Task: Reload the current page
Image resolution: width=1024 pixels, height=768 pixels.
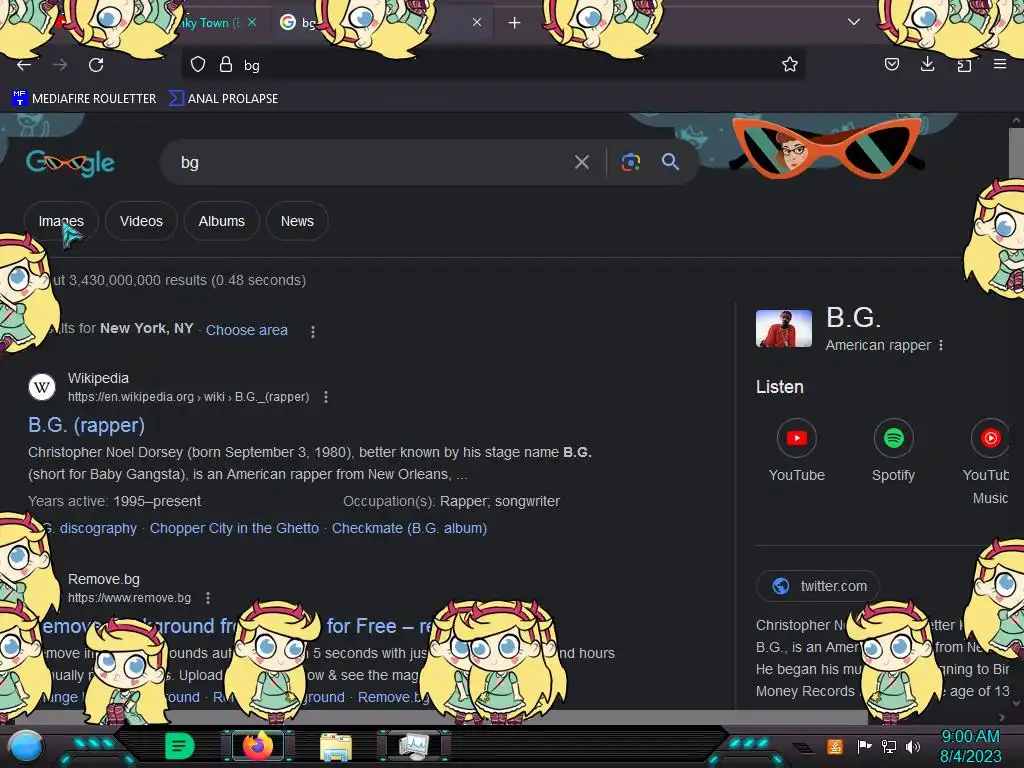Action: point(96,65)
